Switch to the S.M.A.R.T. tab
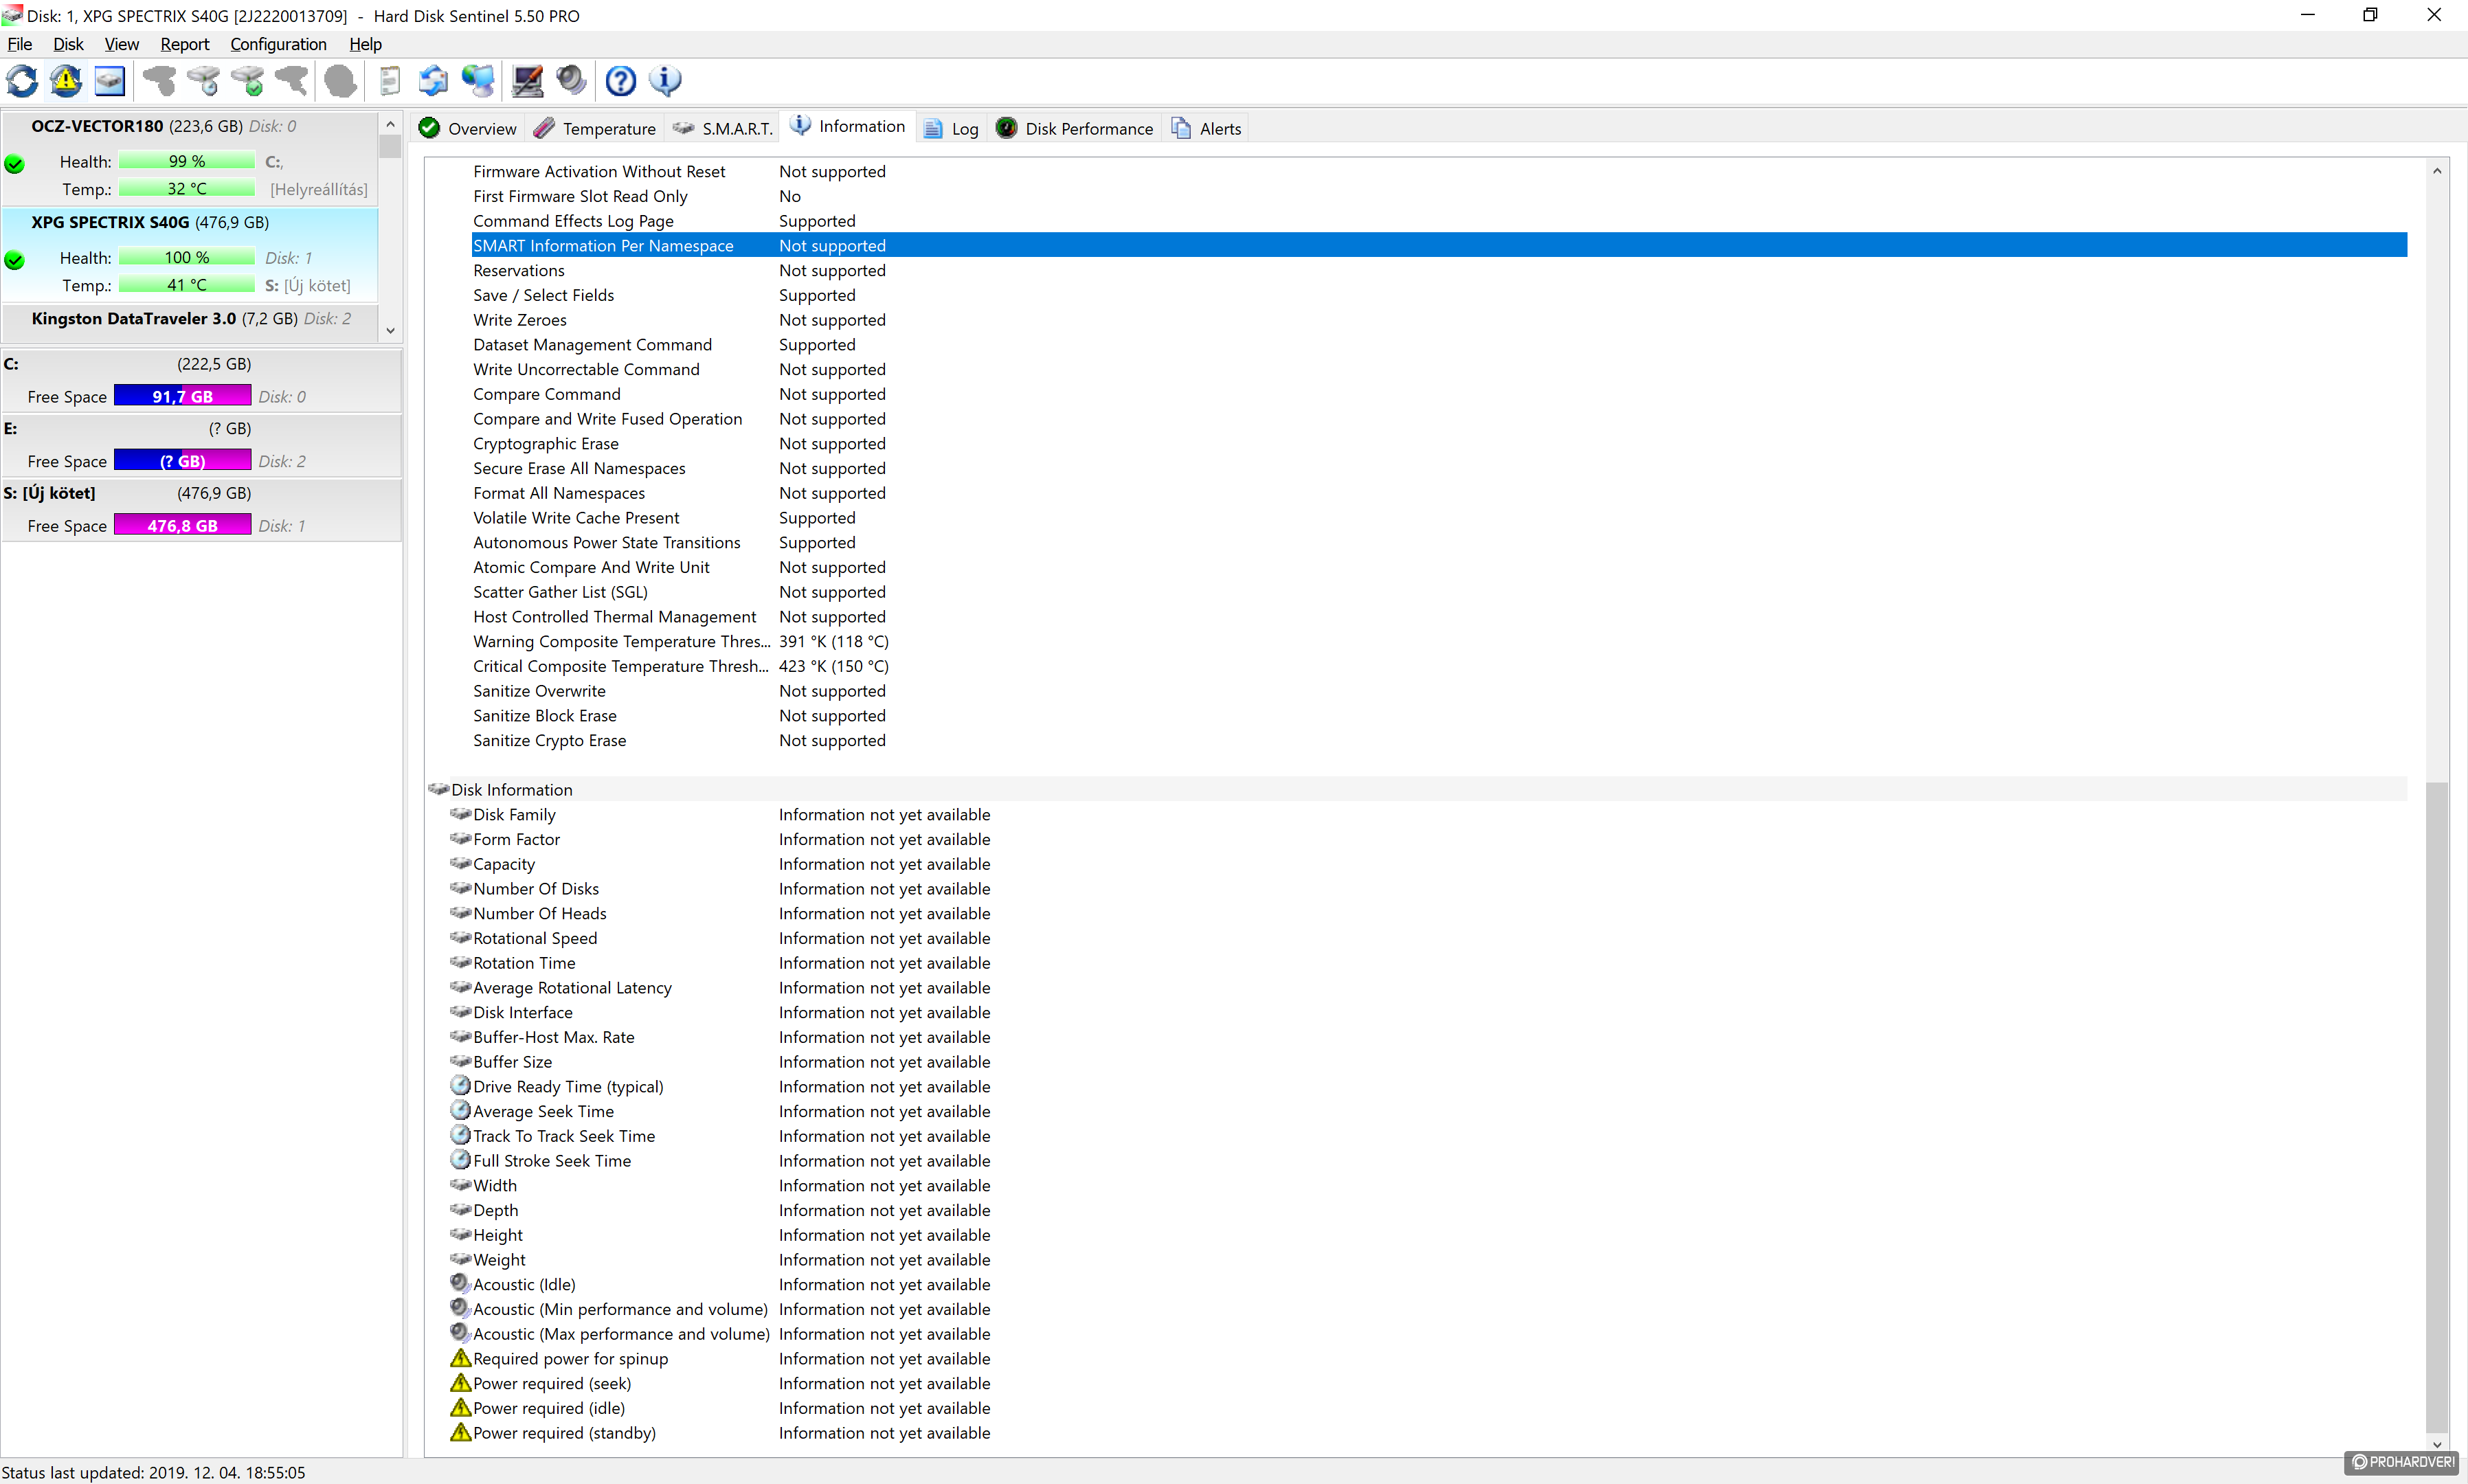This screenshot has width=2468, height=1484. tap(723, 128)
